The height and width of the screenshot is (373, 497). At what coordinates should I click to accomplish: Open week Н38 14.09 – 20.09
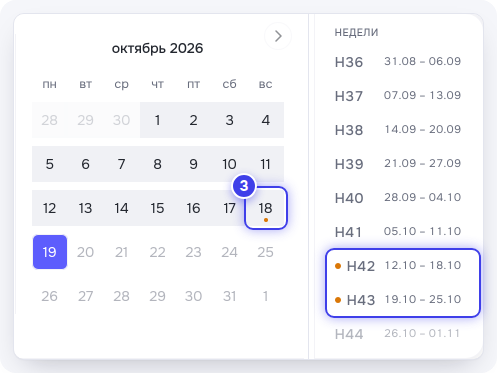tap(398, 130)
